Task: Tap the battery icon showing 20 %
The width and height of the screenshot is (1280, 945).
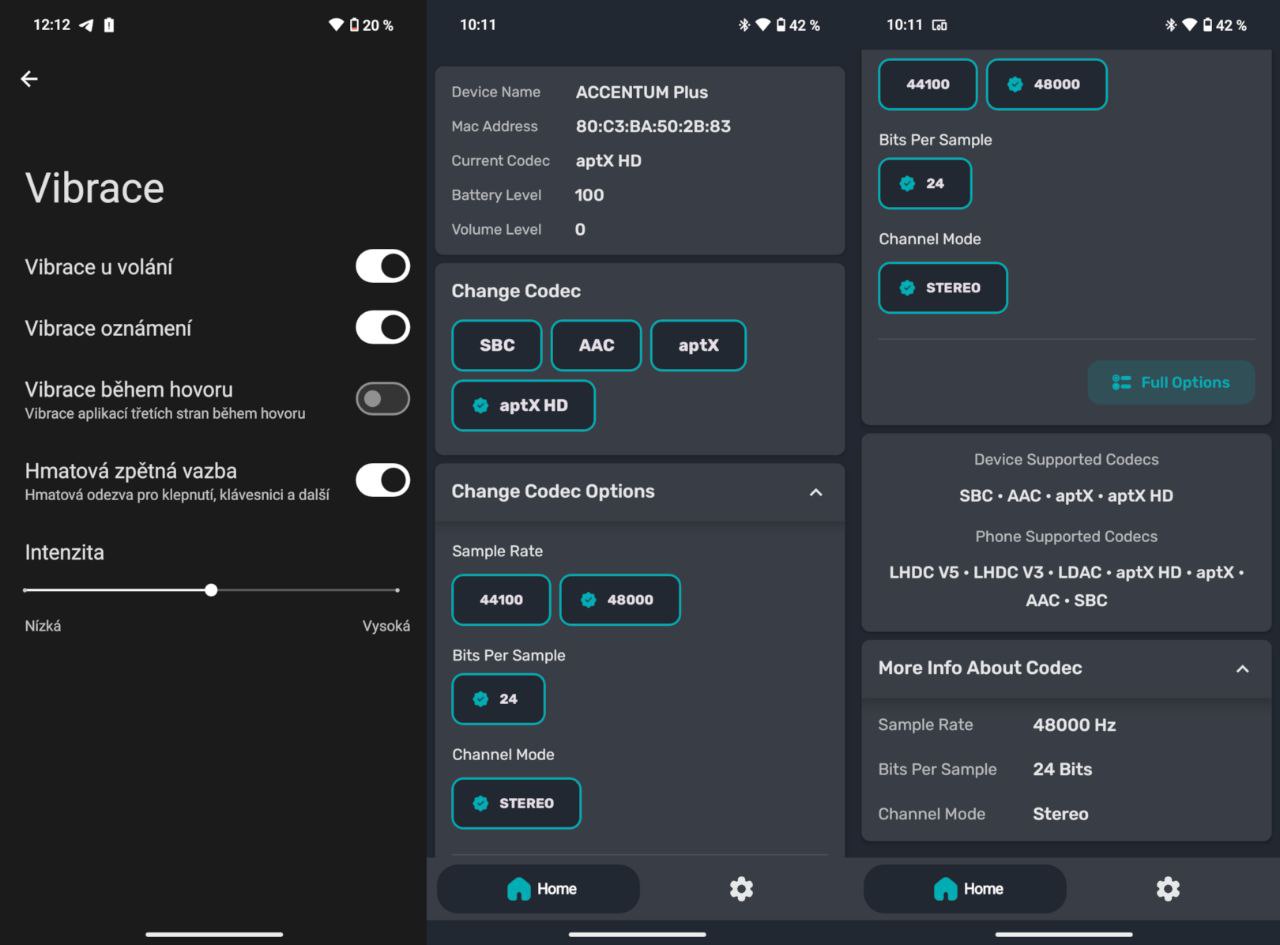Action: click(354, 25)
